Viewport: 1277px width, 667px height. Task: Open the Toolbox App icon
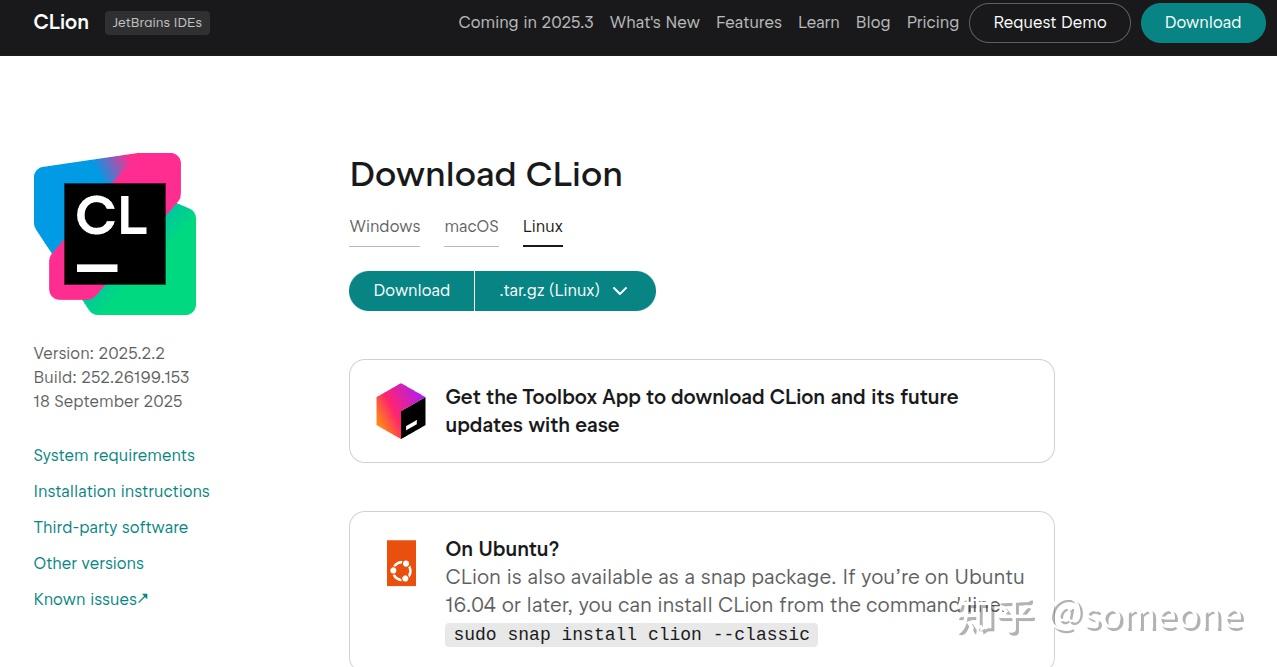tap(401, 410)
